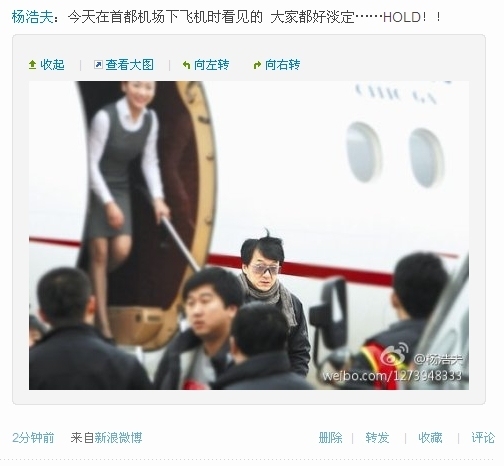Repost using the 转发 link
504x466 pixels.
point(377,437)
